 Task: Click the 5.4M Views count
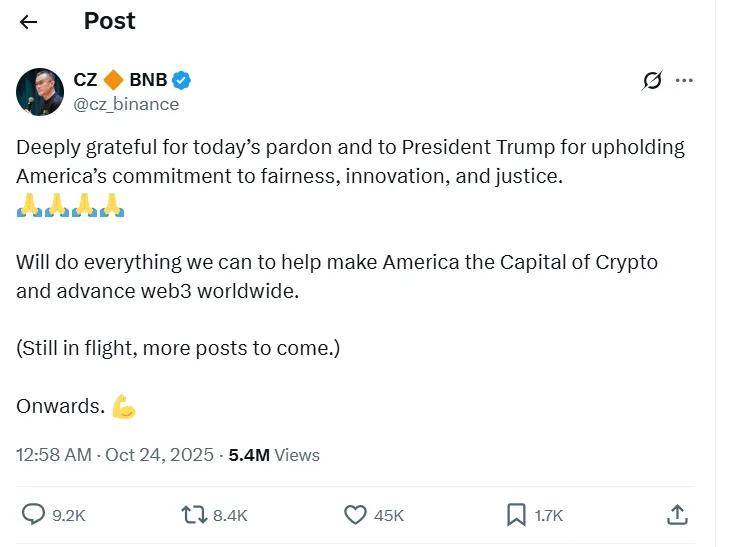click(x=274, y=455)
